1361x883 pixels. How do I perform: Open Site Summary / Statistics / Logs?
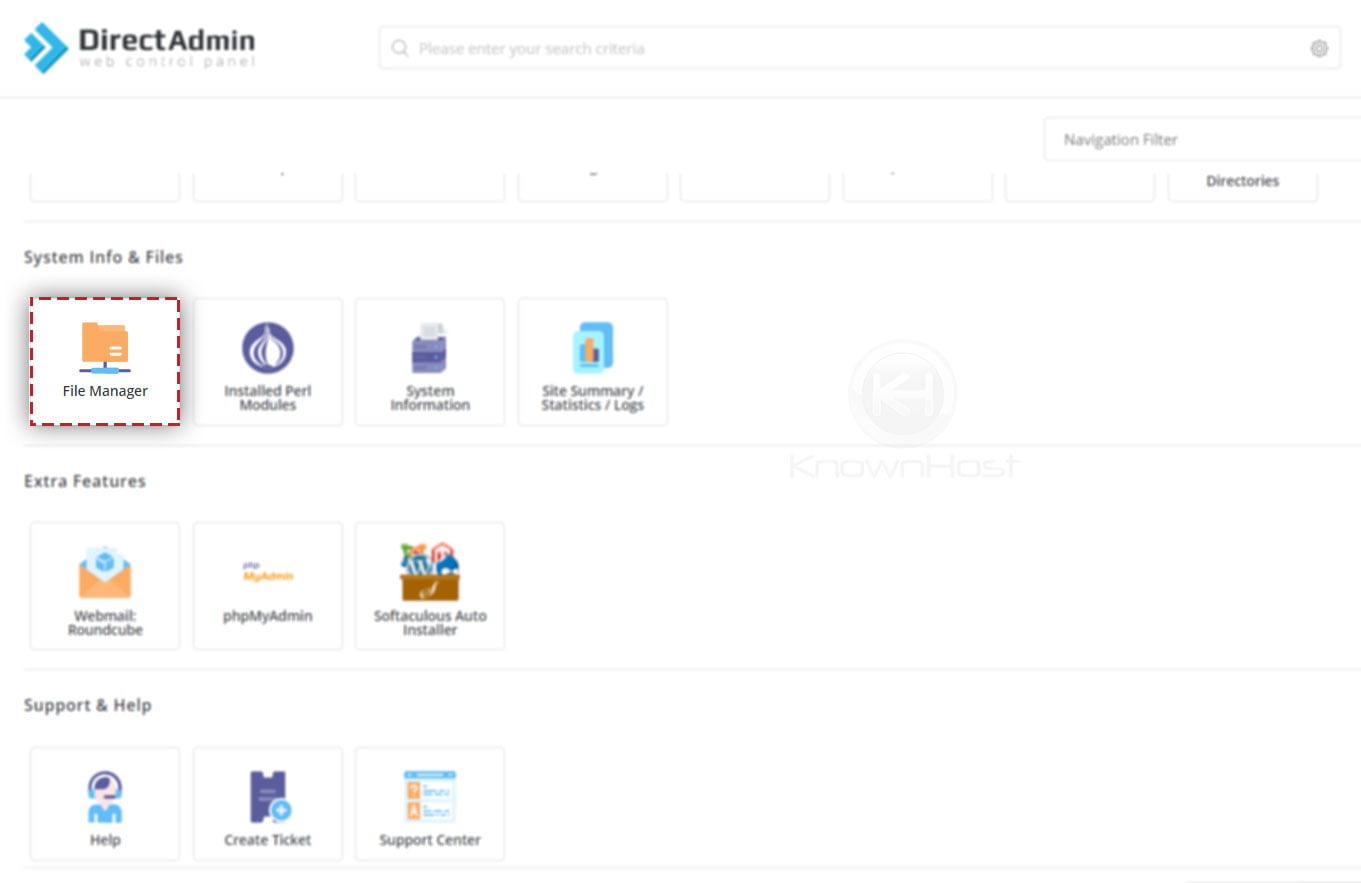tap(592, 361)
